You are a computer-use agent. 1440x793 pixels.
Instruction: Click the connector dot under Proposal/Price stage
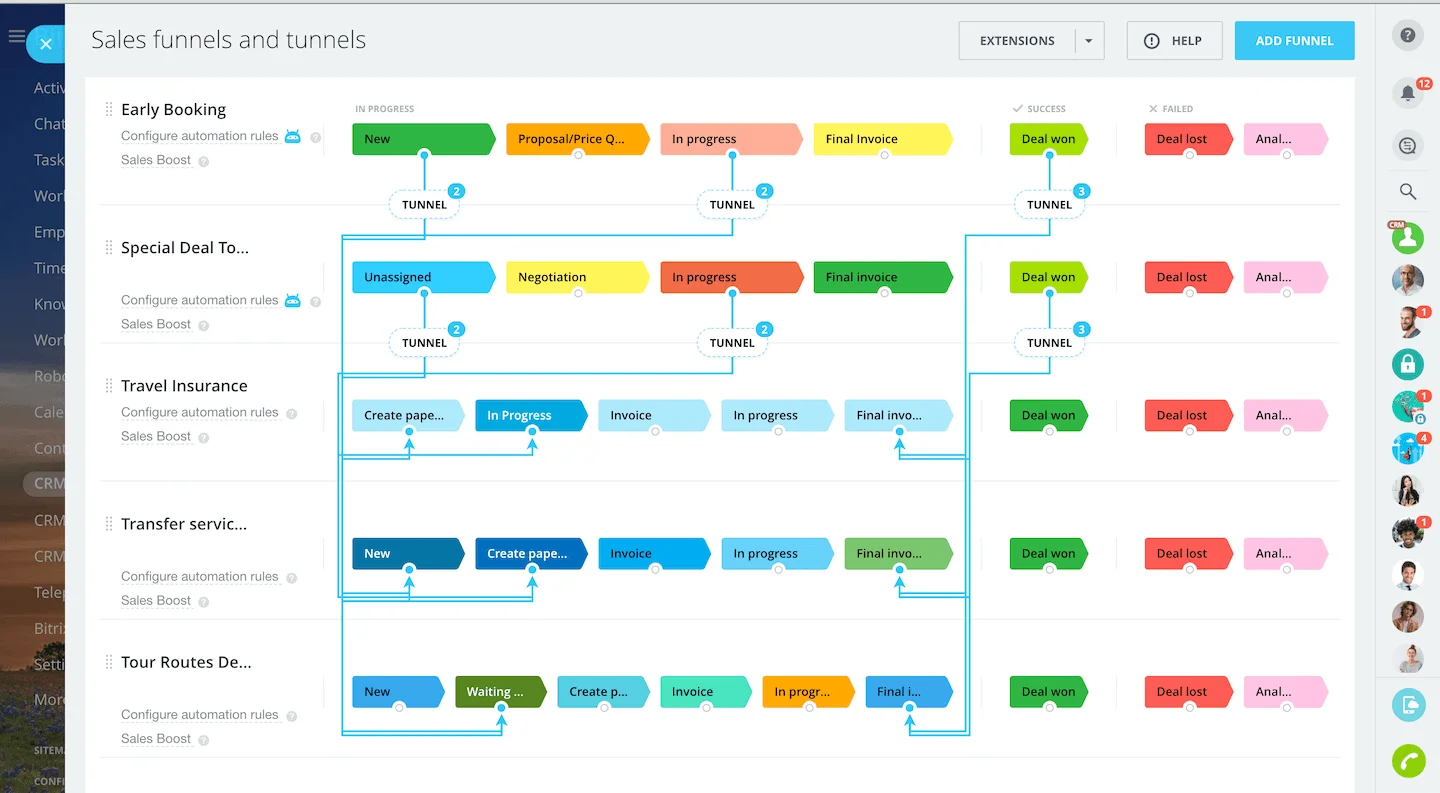(x=578, y=155)
